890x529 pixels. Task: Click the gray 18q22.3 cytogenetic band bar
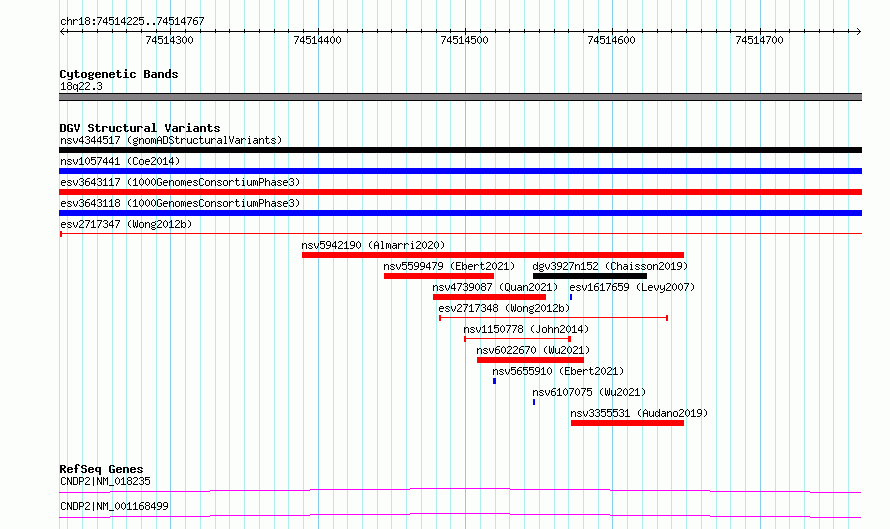coord(460,97)
